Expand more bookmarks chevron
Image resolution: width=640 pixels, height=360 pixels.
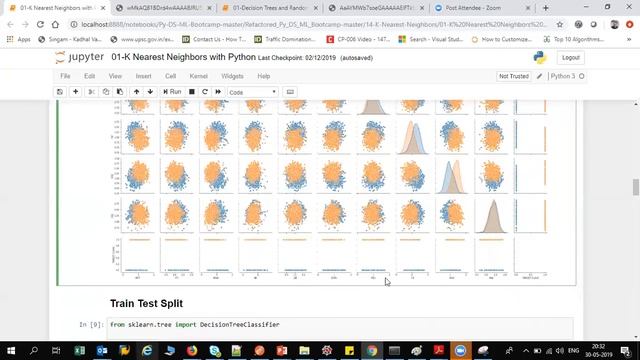(x=629, y=39)
